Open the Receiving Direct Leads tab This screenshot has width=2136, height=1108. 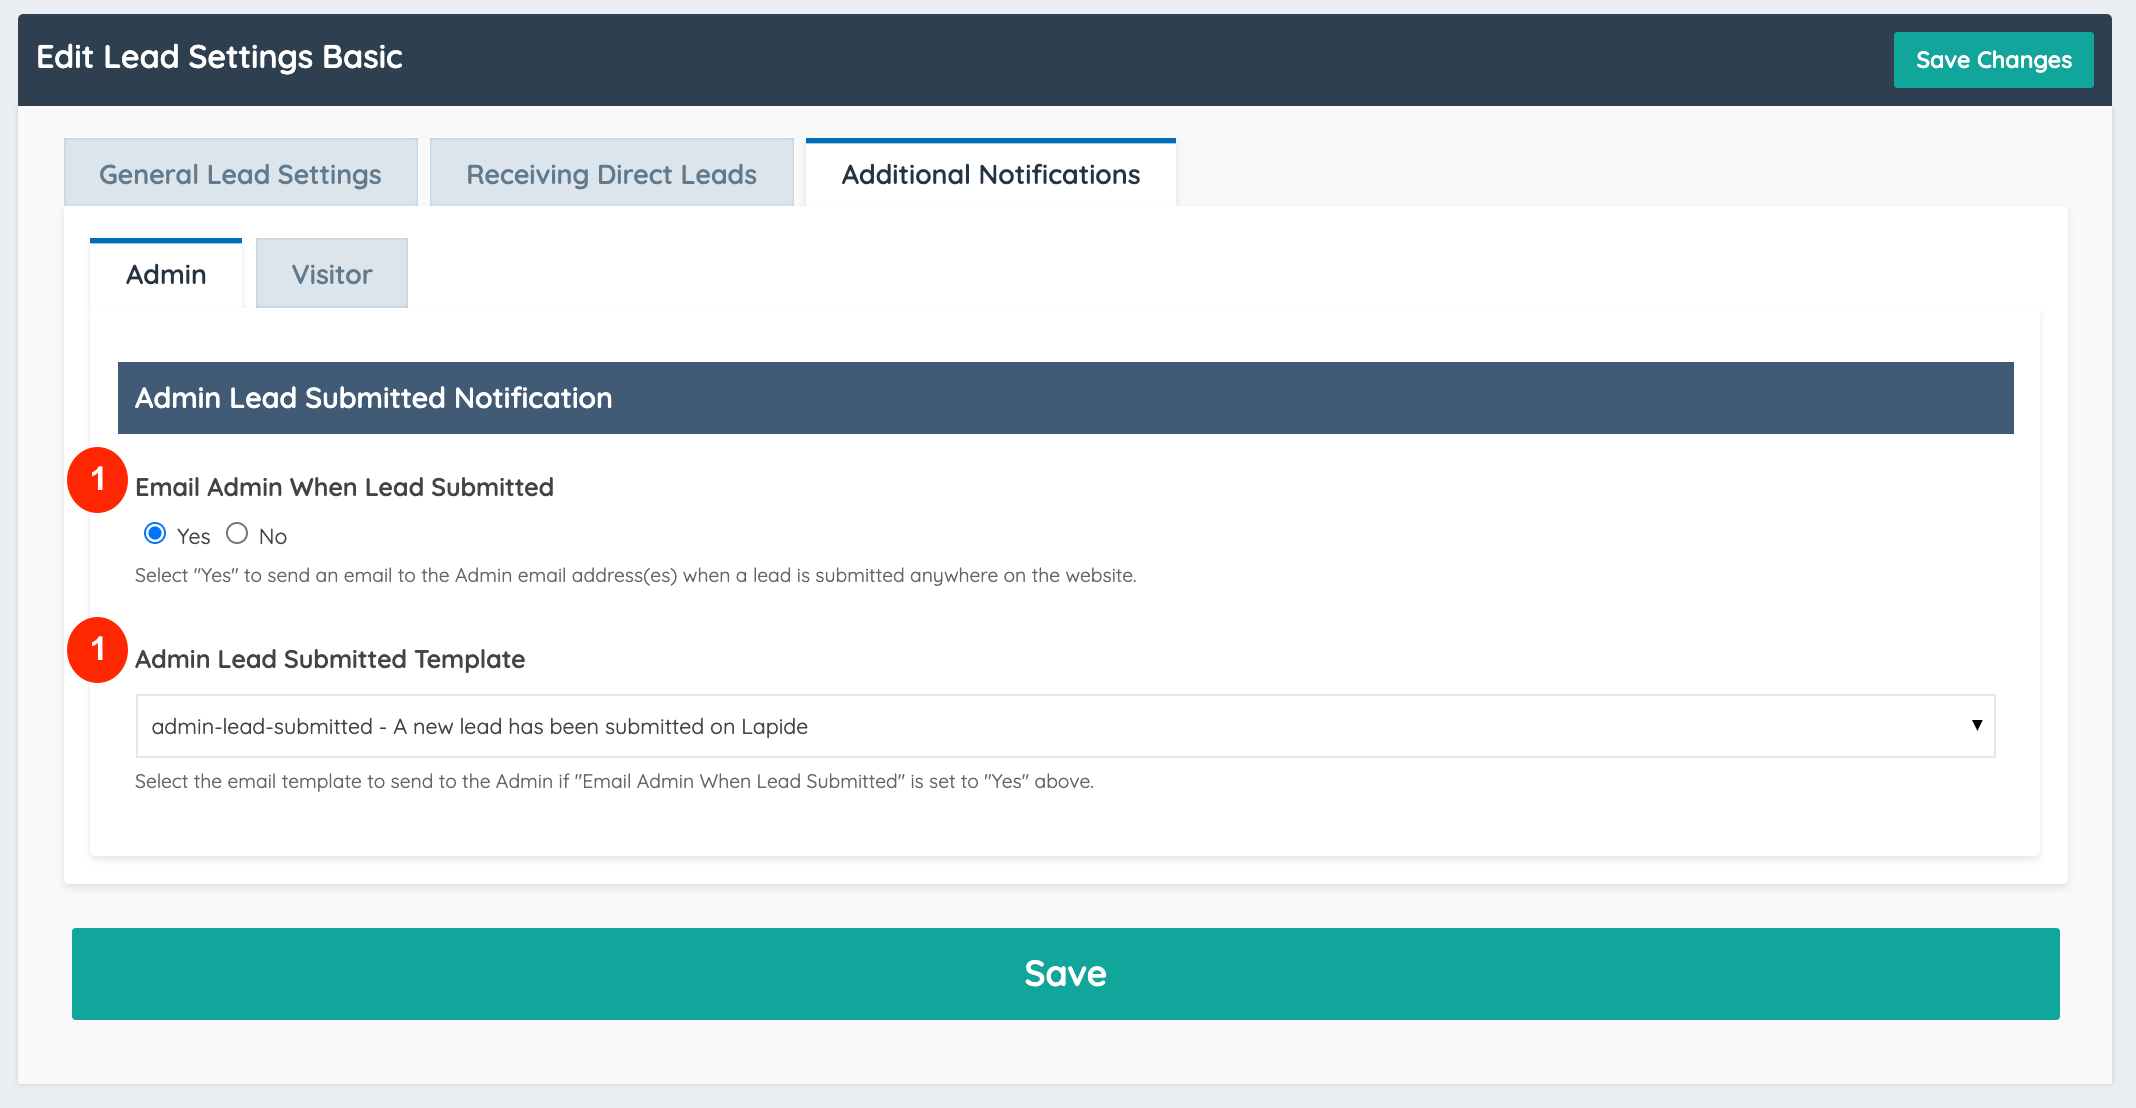[x=611, y=174]
